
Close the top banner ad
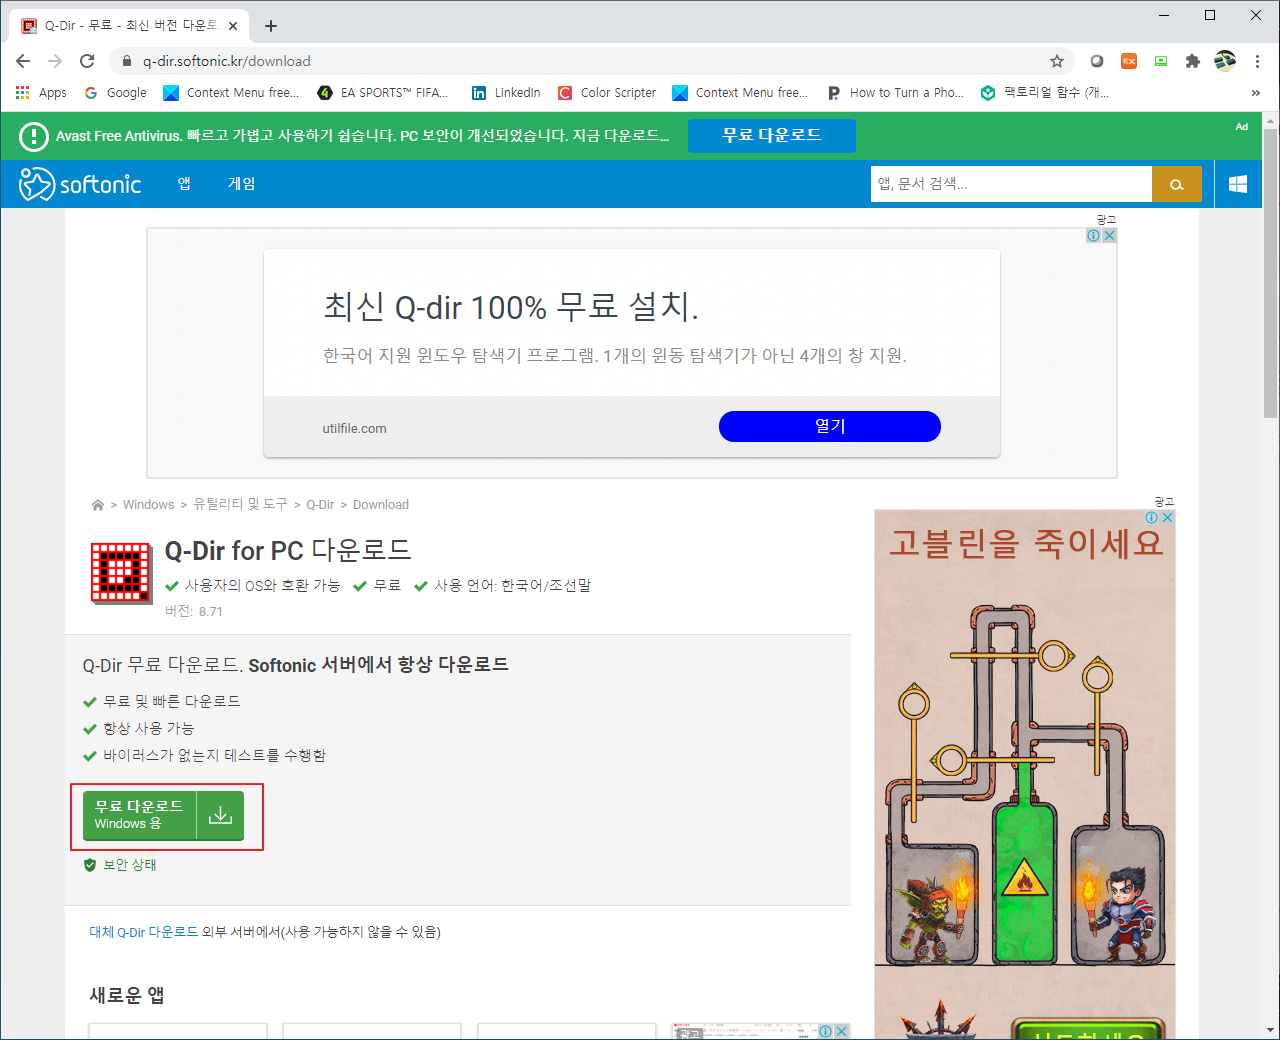click(x=1109, y=236)
